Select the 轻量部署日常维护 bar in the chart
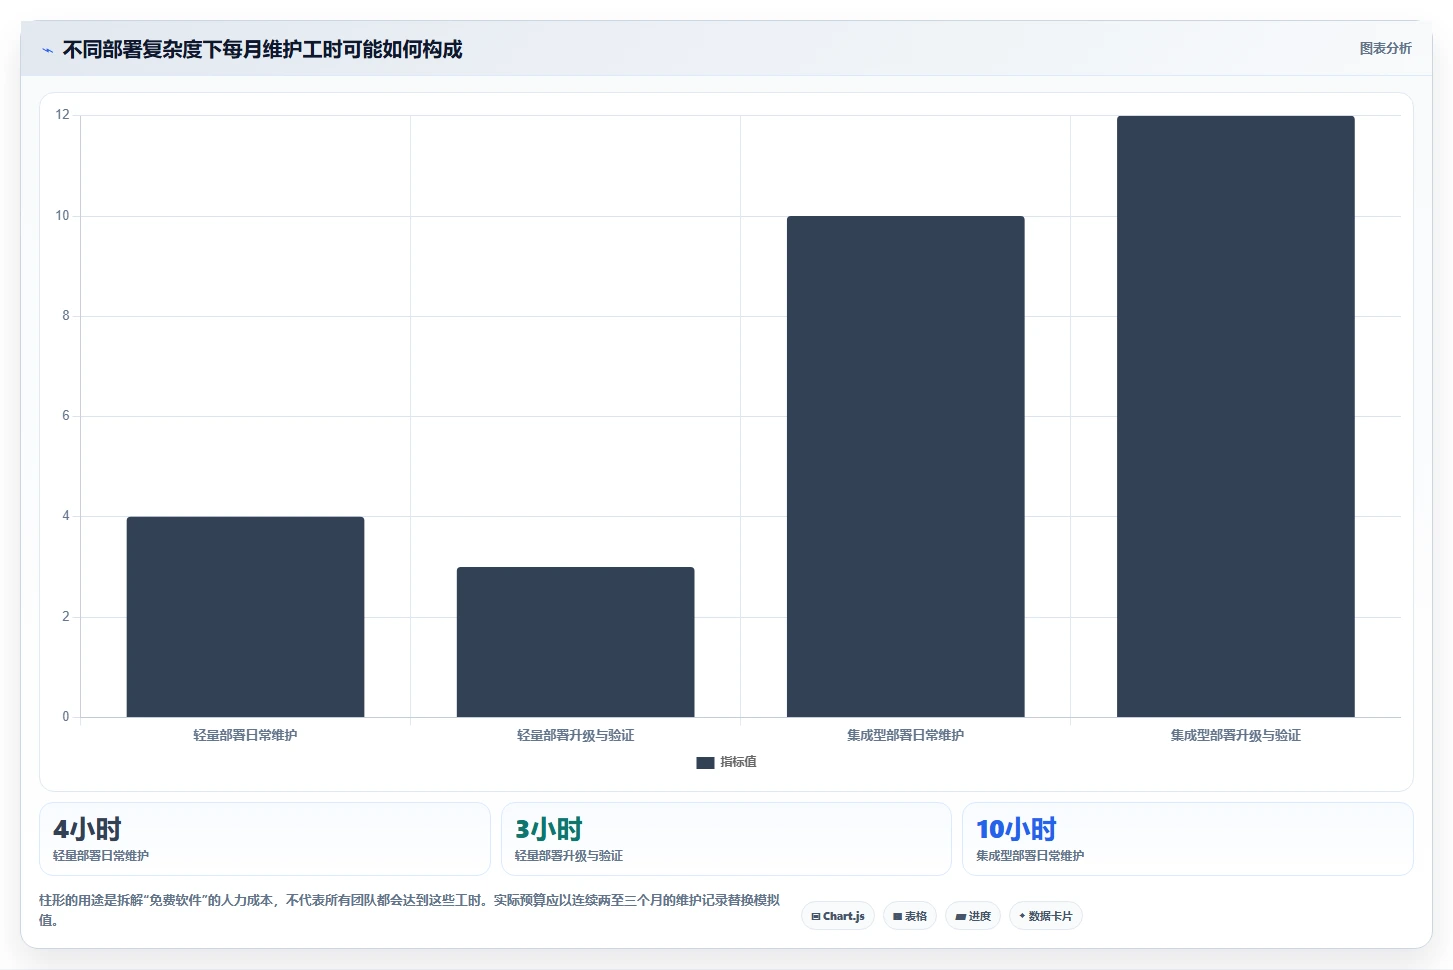Viewport: 1453px width, 970px height. point(245,617)
